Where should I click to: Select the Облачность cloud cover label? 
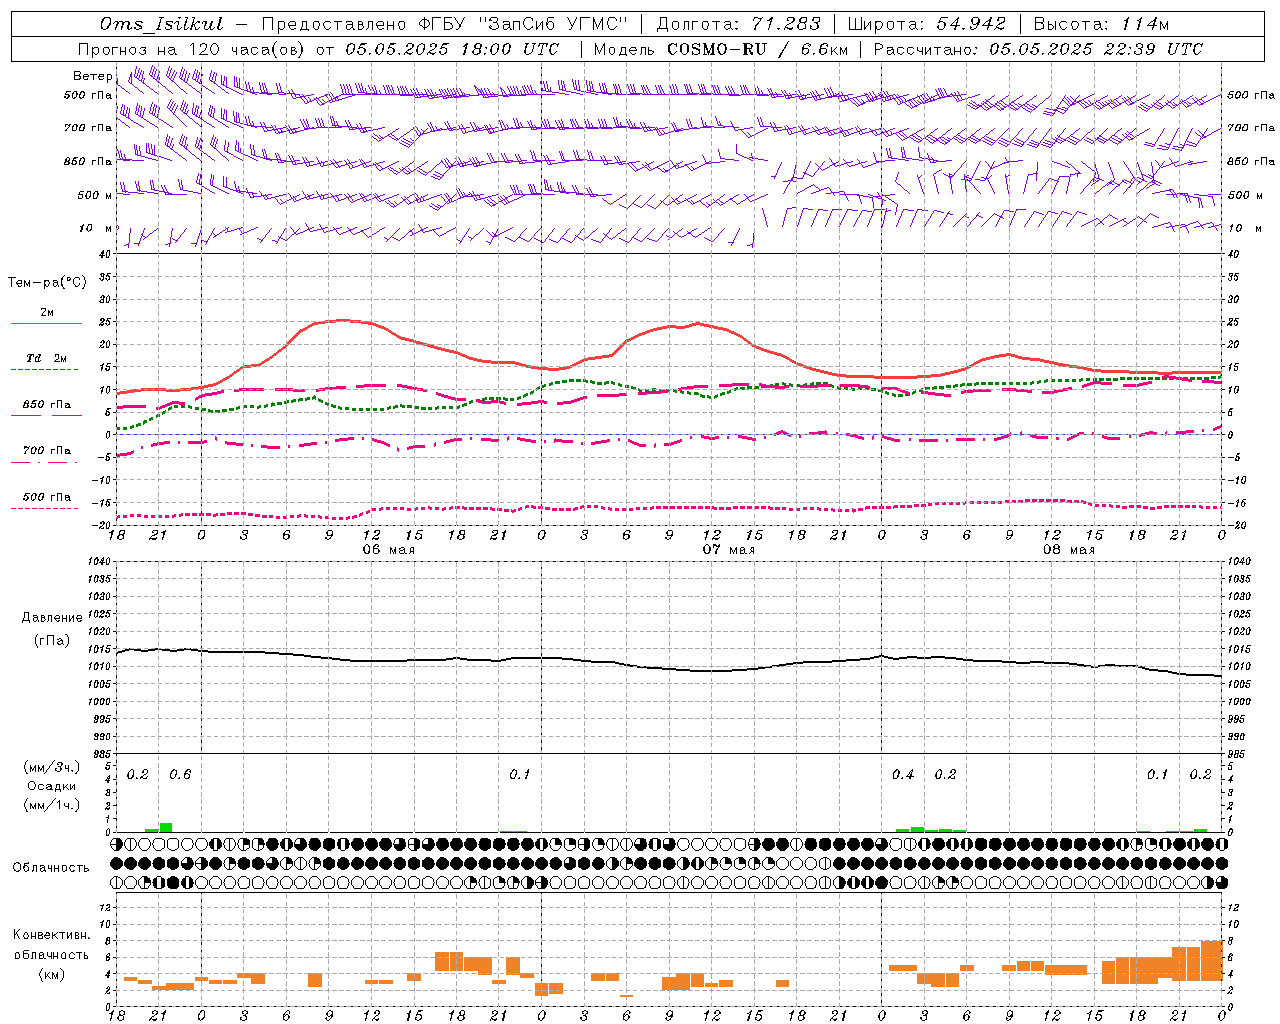(51, 868)
